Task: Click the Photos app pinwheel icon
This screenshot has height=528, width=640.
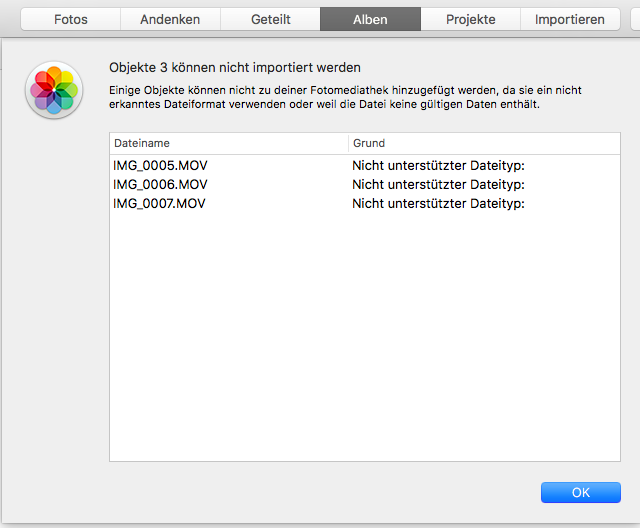Action: [54, 90]
